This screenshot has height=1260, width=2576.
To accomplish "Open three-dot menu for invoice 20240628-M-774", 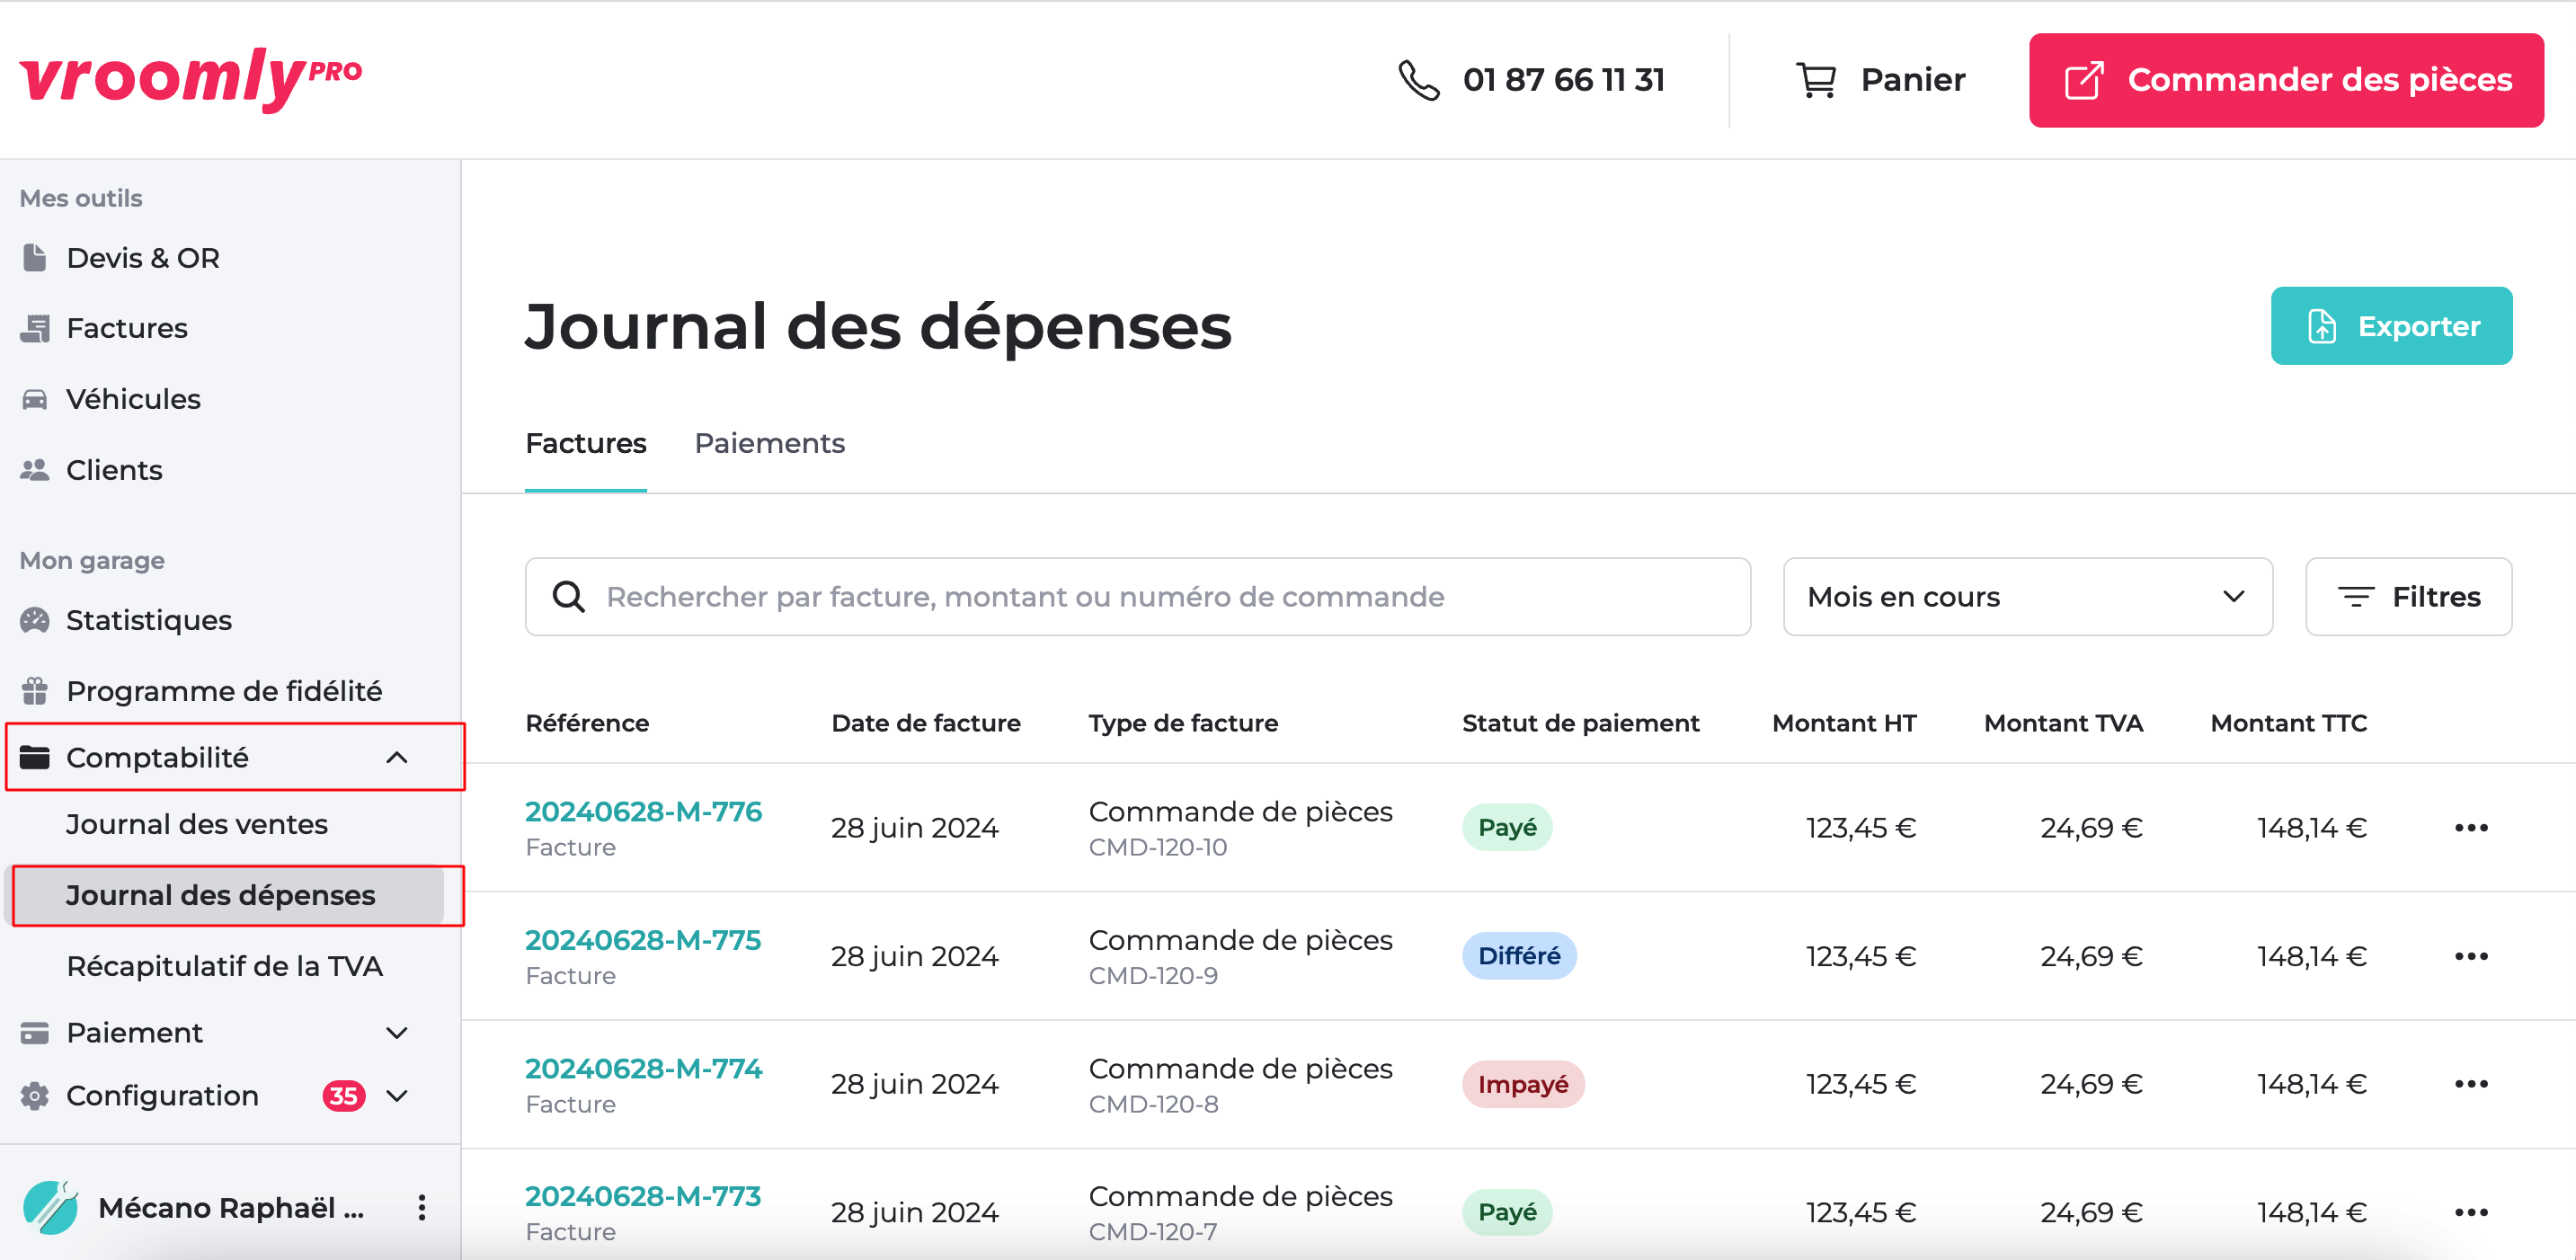I will 2470,1084.
